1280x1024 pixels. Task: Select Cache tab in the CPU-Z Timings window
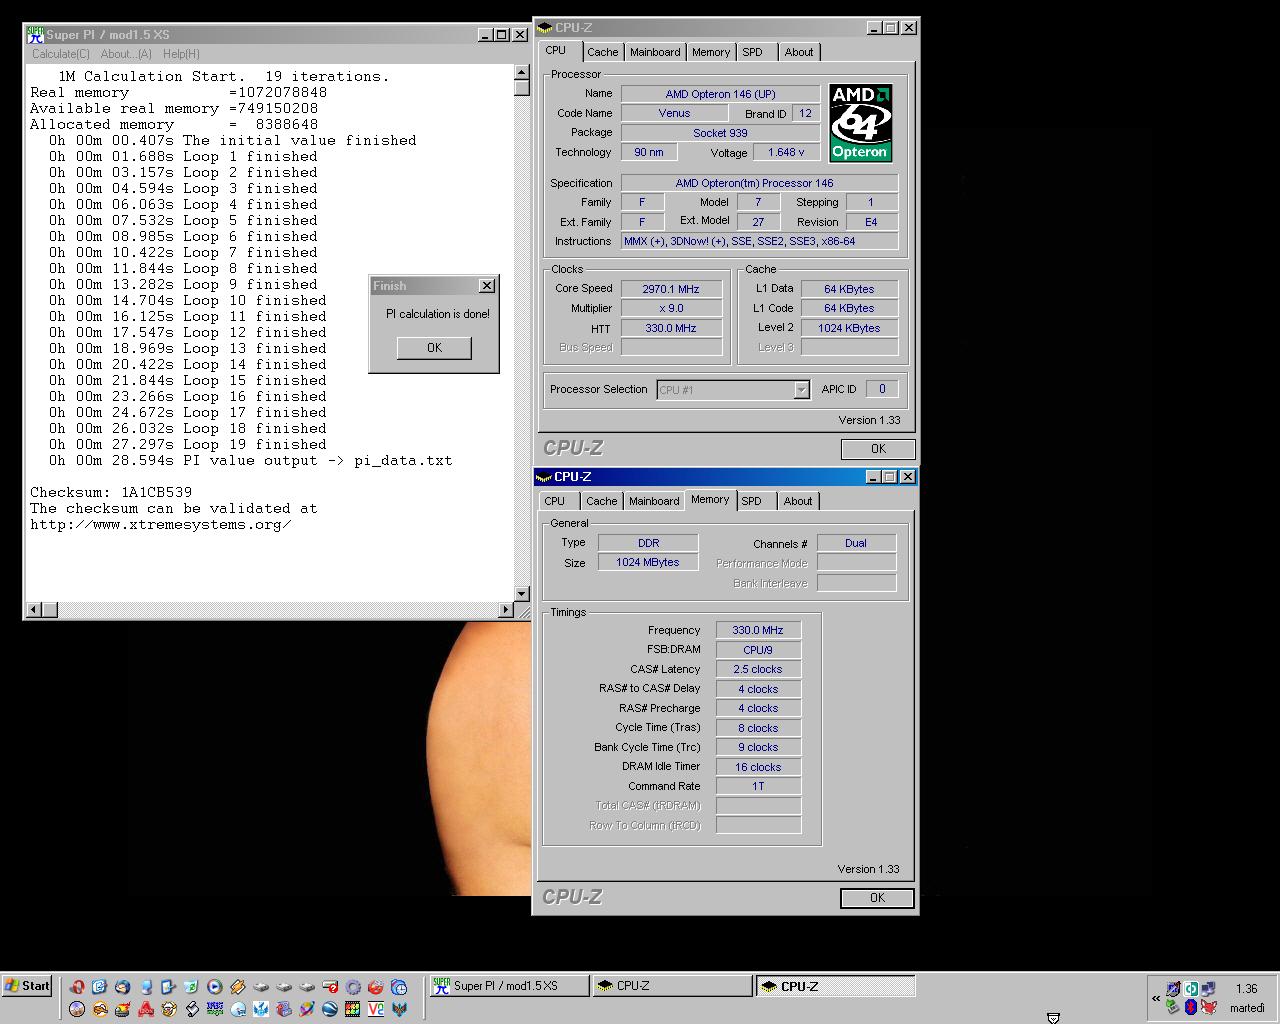click(602, 501)
